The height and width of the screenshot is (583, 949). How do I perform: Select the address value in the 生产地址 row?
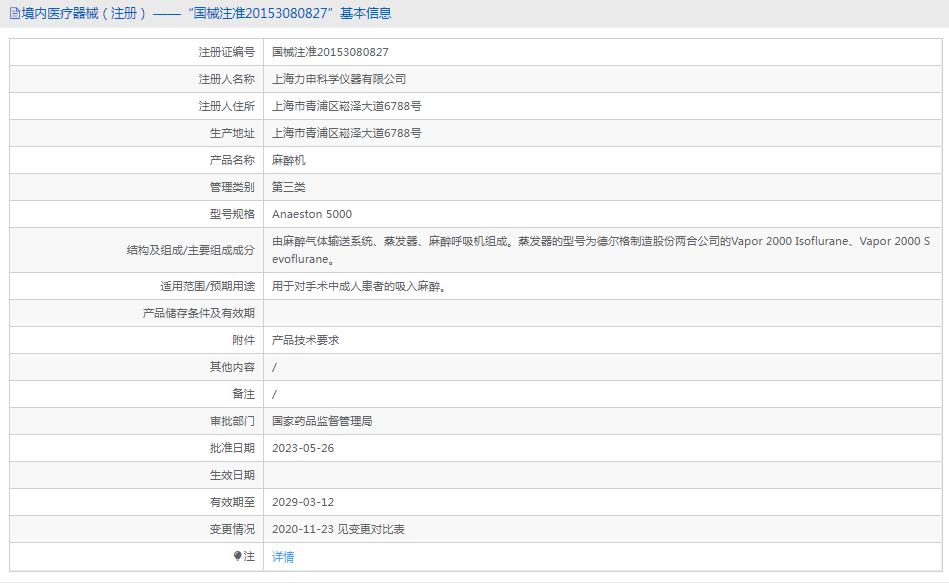coord(346,133)
